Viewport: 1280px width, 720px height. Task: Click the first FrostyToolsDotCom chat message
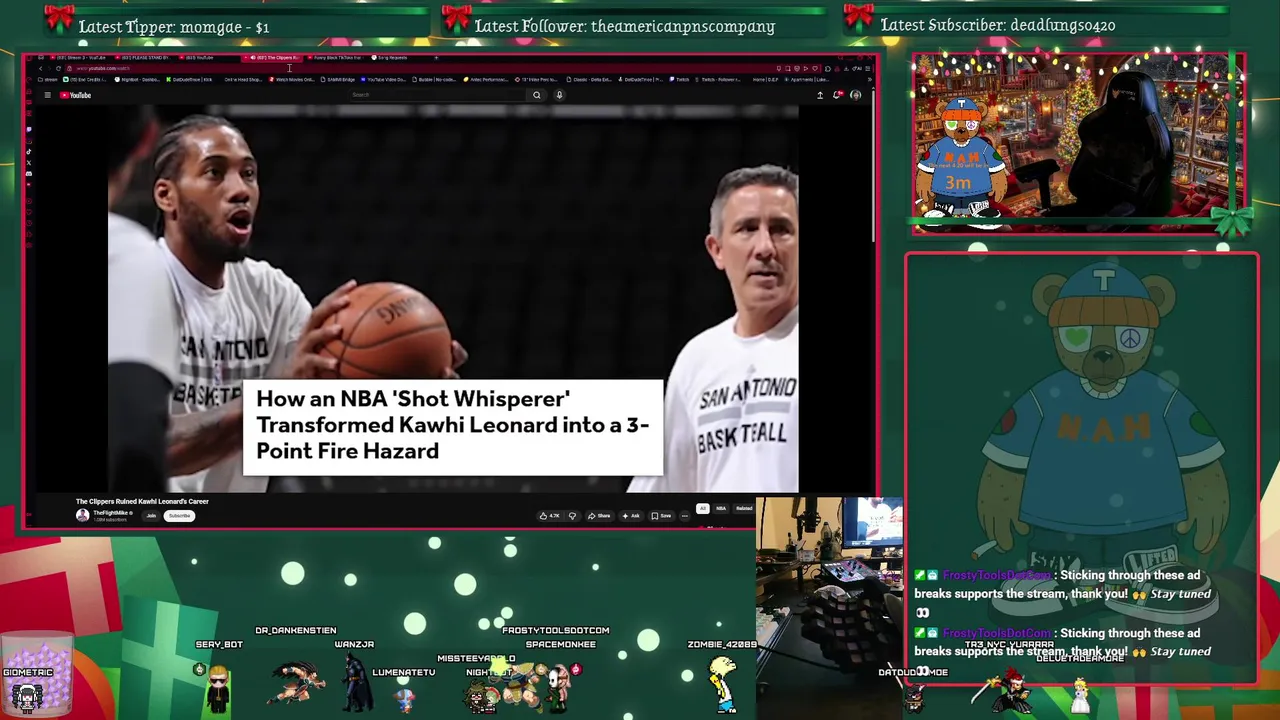(1064, 594)
